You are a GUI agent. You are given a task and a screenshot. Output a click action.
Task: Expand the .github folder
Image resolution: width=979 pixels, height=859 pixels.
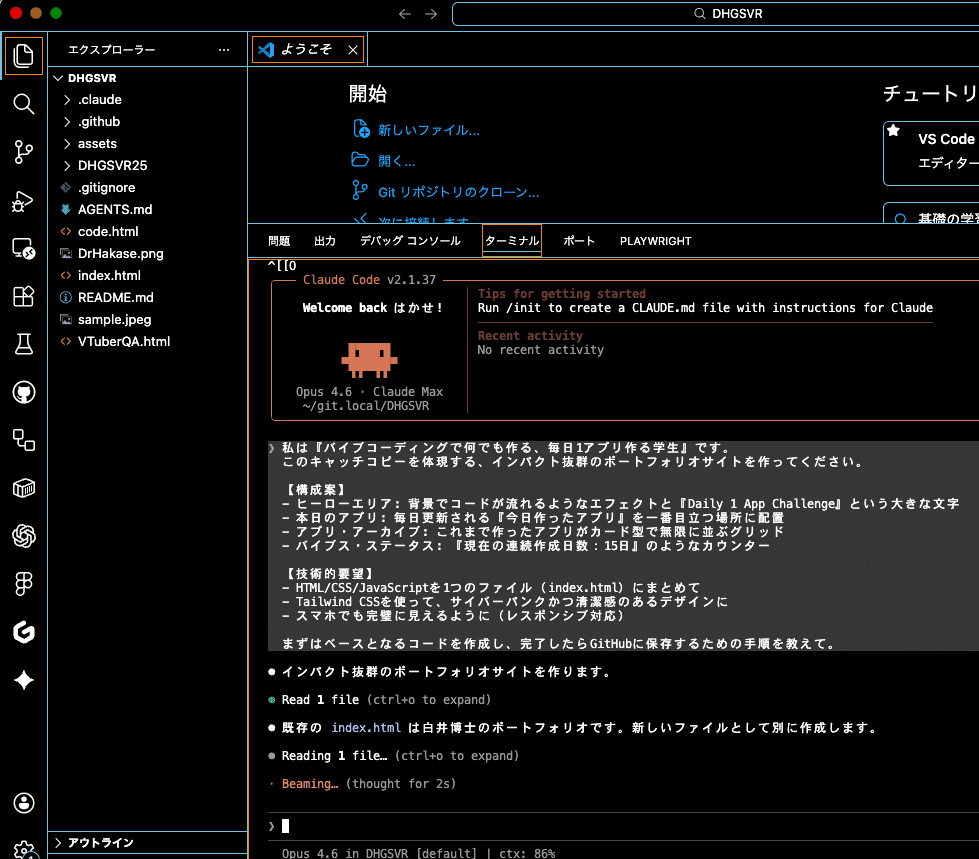coord(67,122)
